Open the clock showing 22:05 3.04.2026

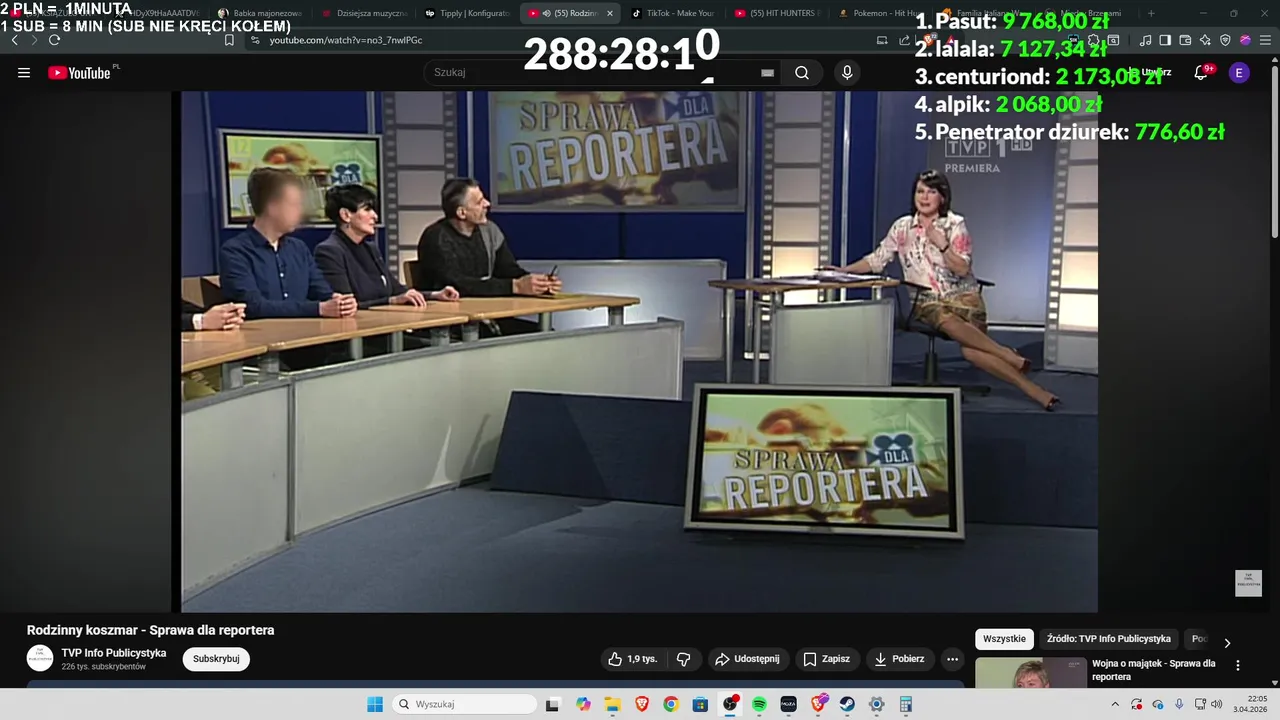(1250, 704)
